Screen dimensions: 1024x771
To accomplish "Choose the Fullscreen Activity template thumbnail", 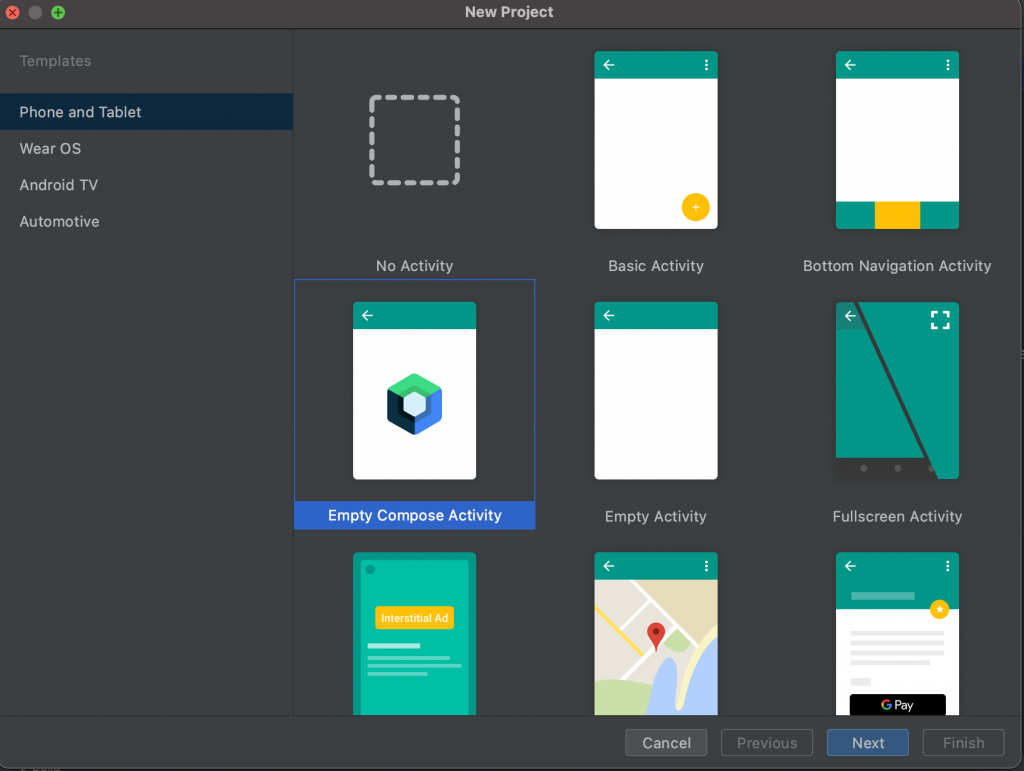I will (x=897, y=390).
